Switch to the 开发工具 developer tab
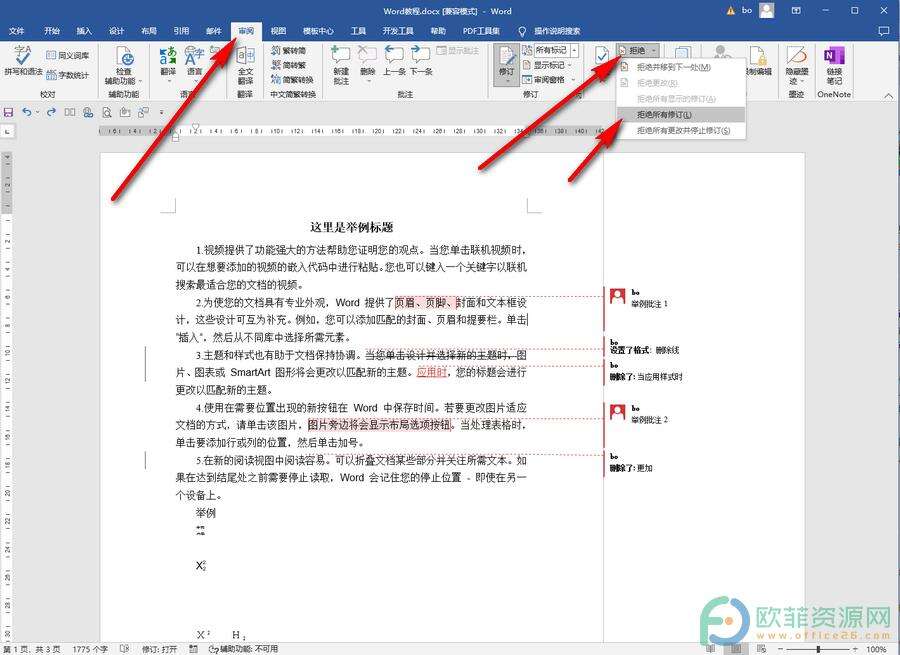900x655 pixels. coord(398,31)
